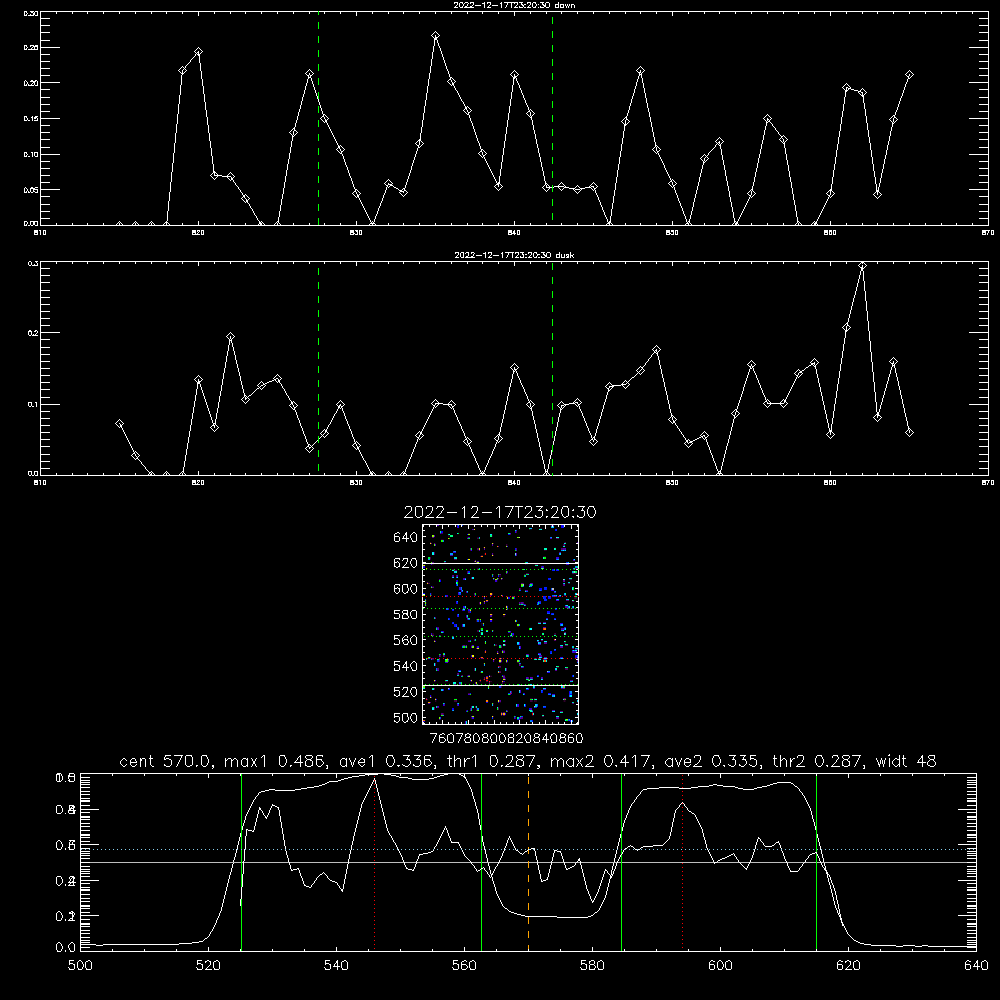Click the "0.0" label on bottom plot y-axis
The height and width of the screenshot is (1000, 1000).
(66, 948)
